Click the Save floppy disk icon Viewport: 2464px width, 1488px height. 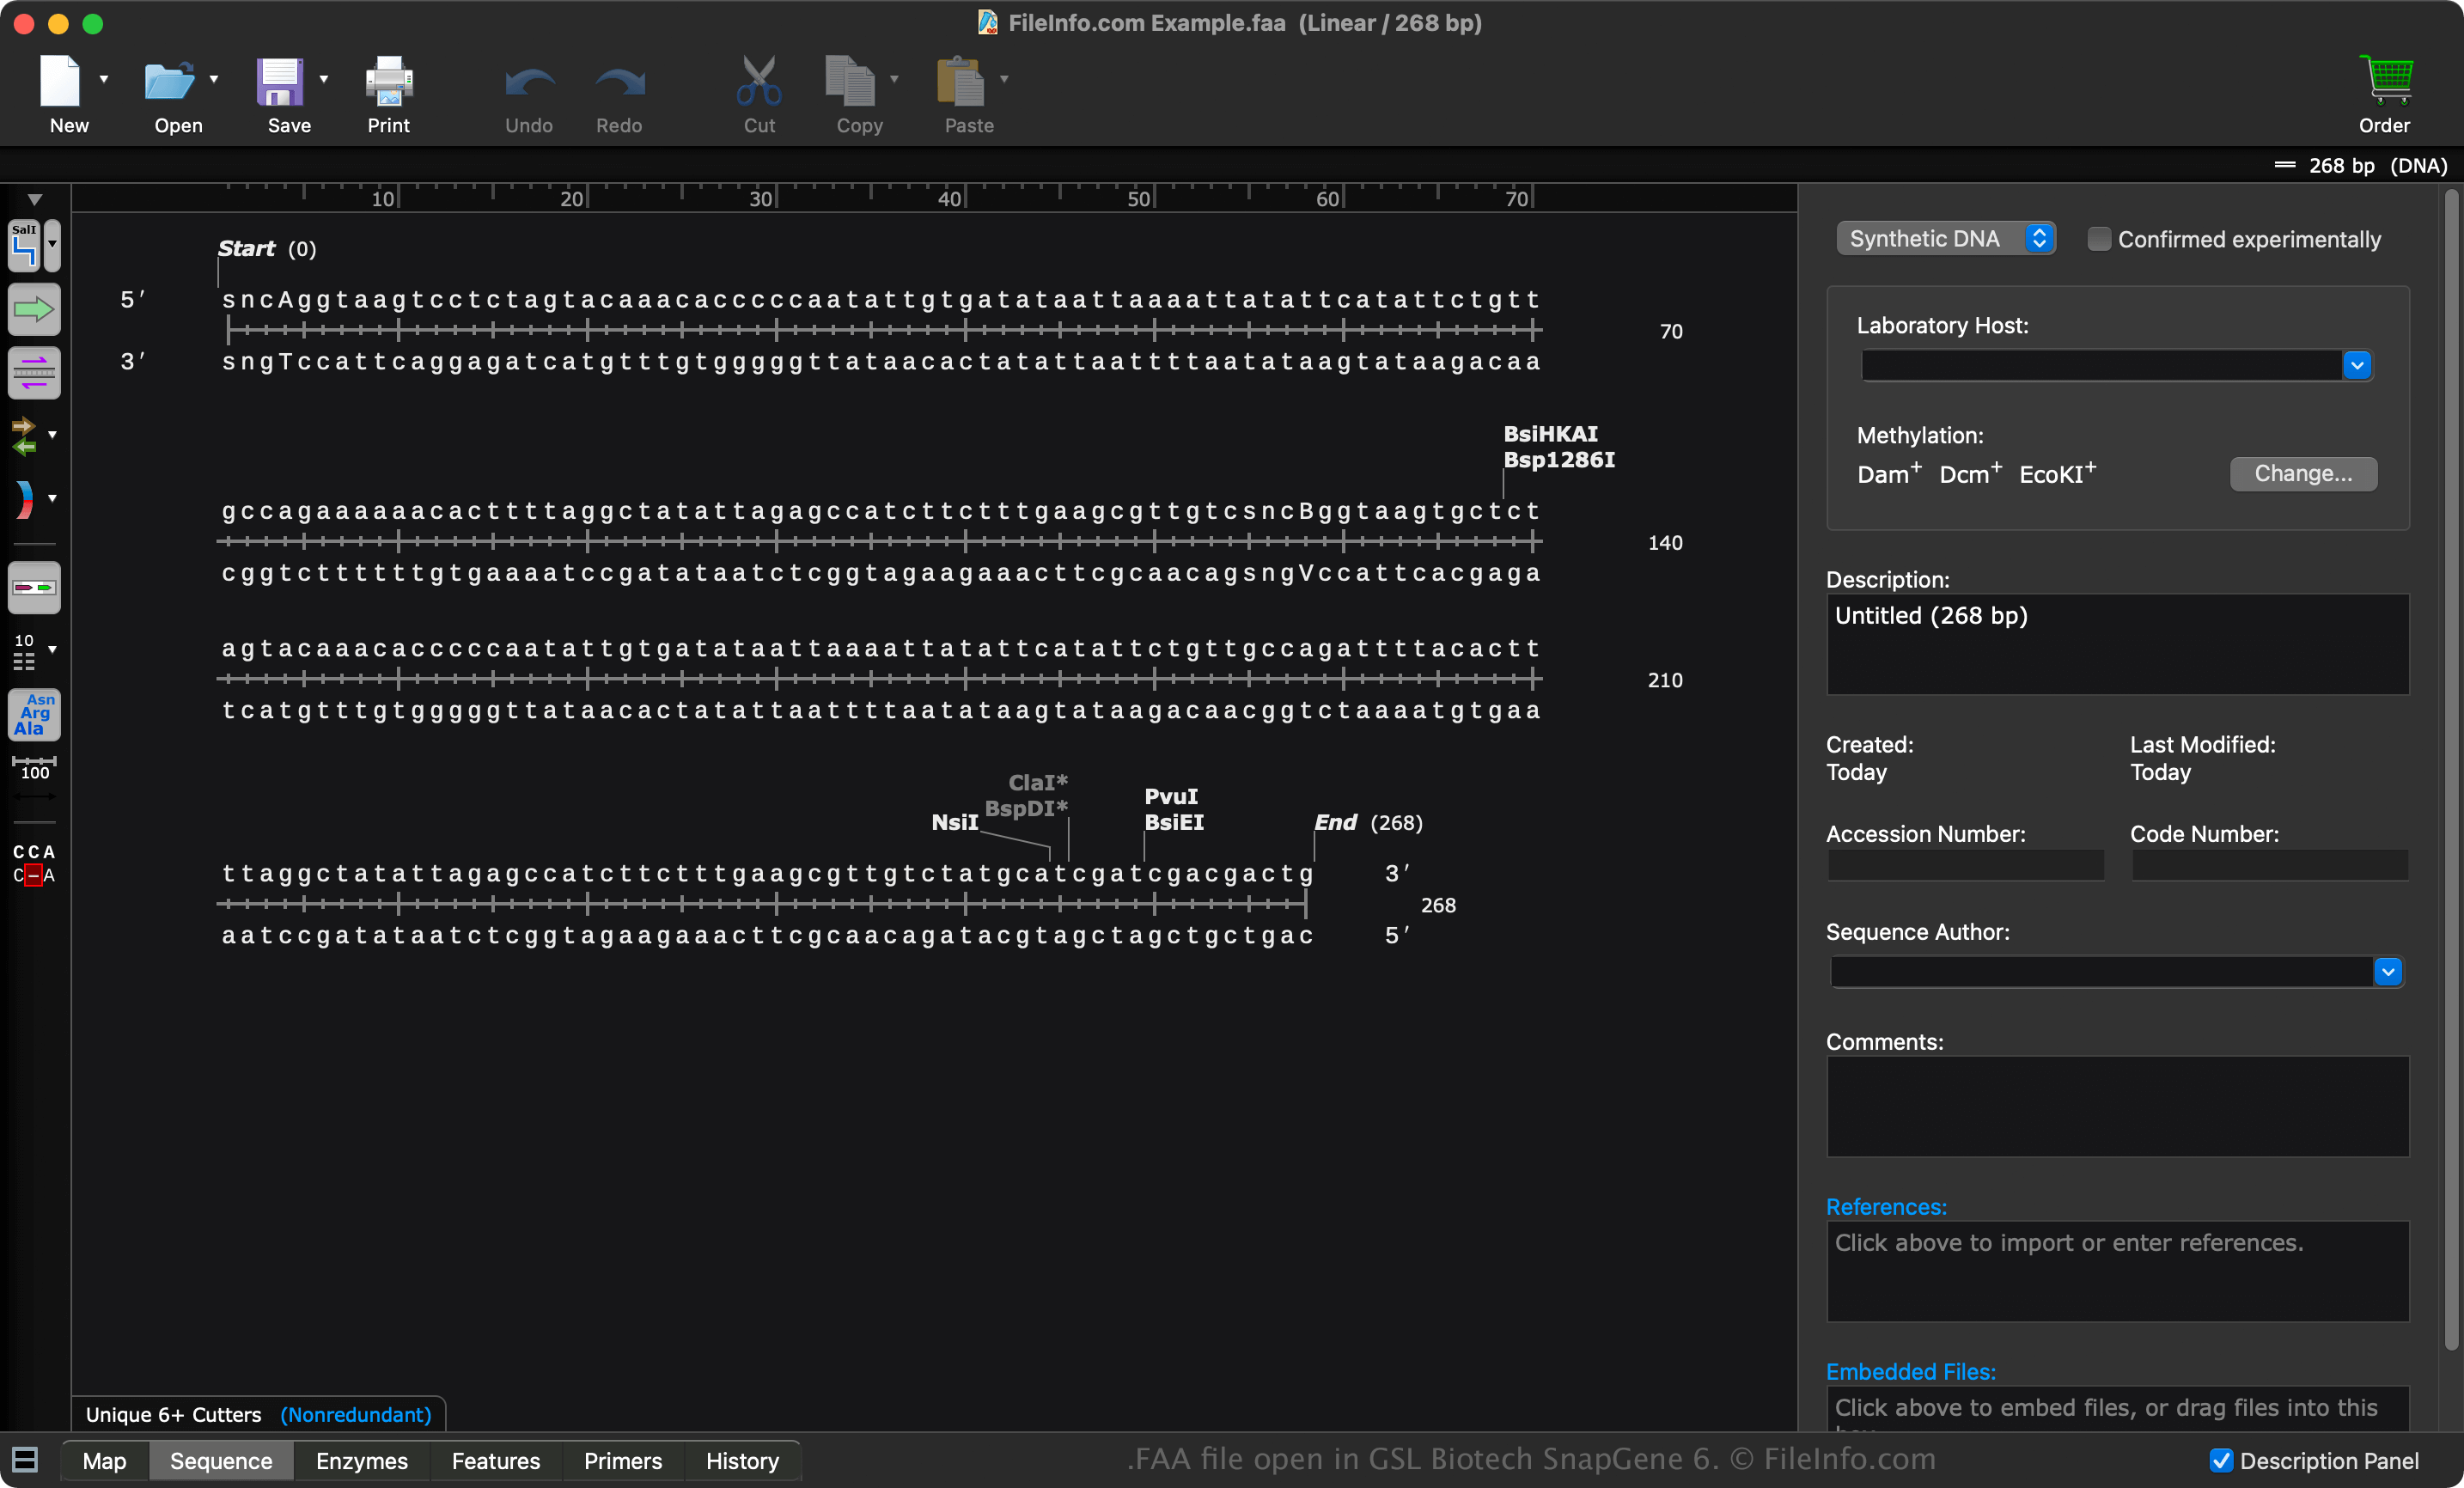[280, 82]
